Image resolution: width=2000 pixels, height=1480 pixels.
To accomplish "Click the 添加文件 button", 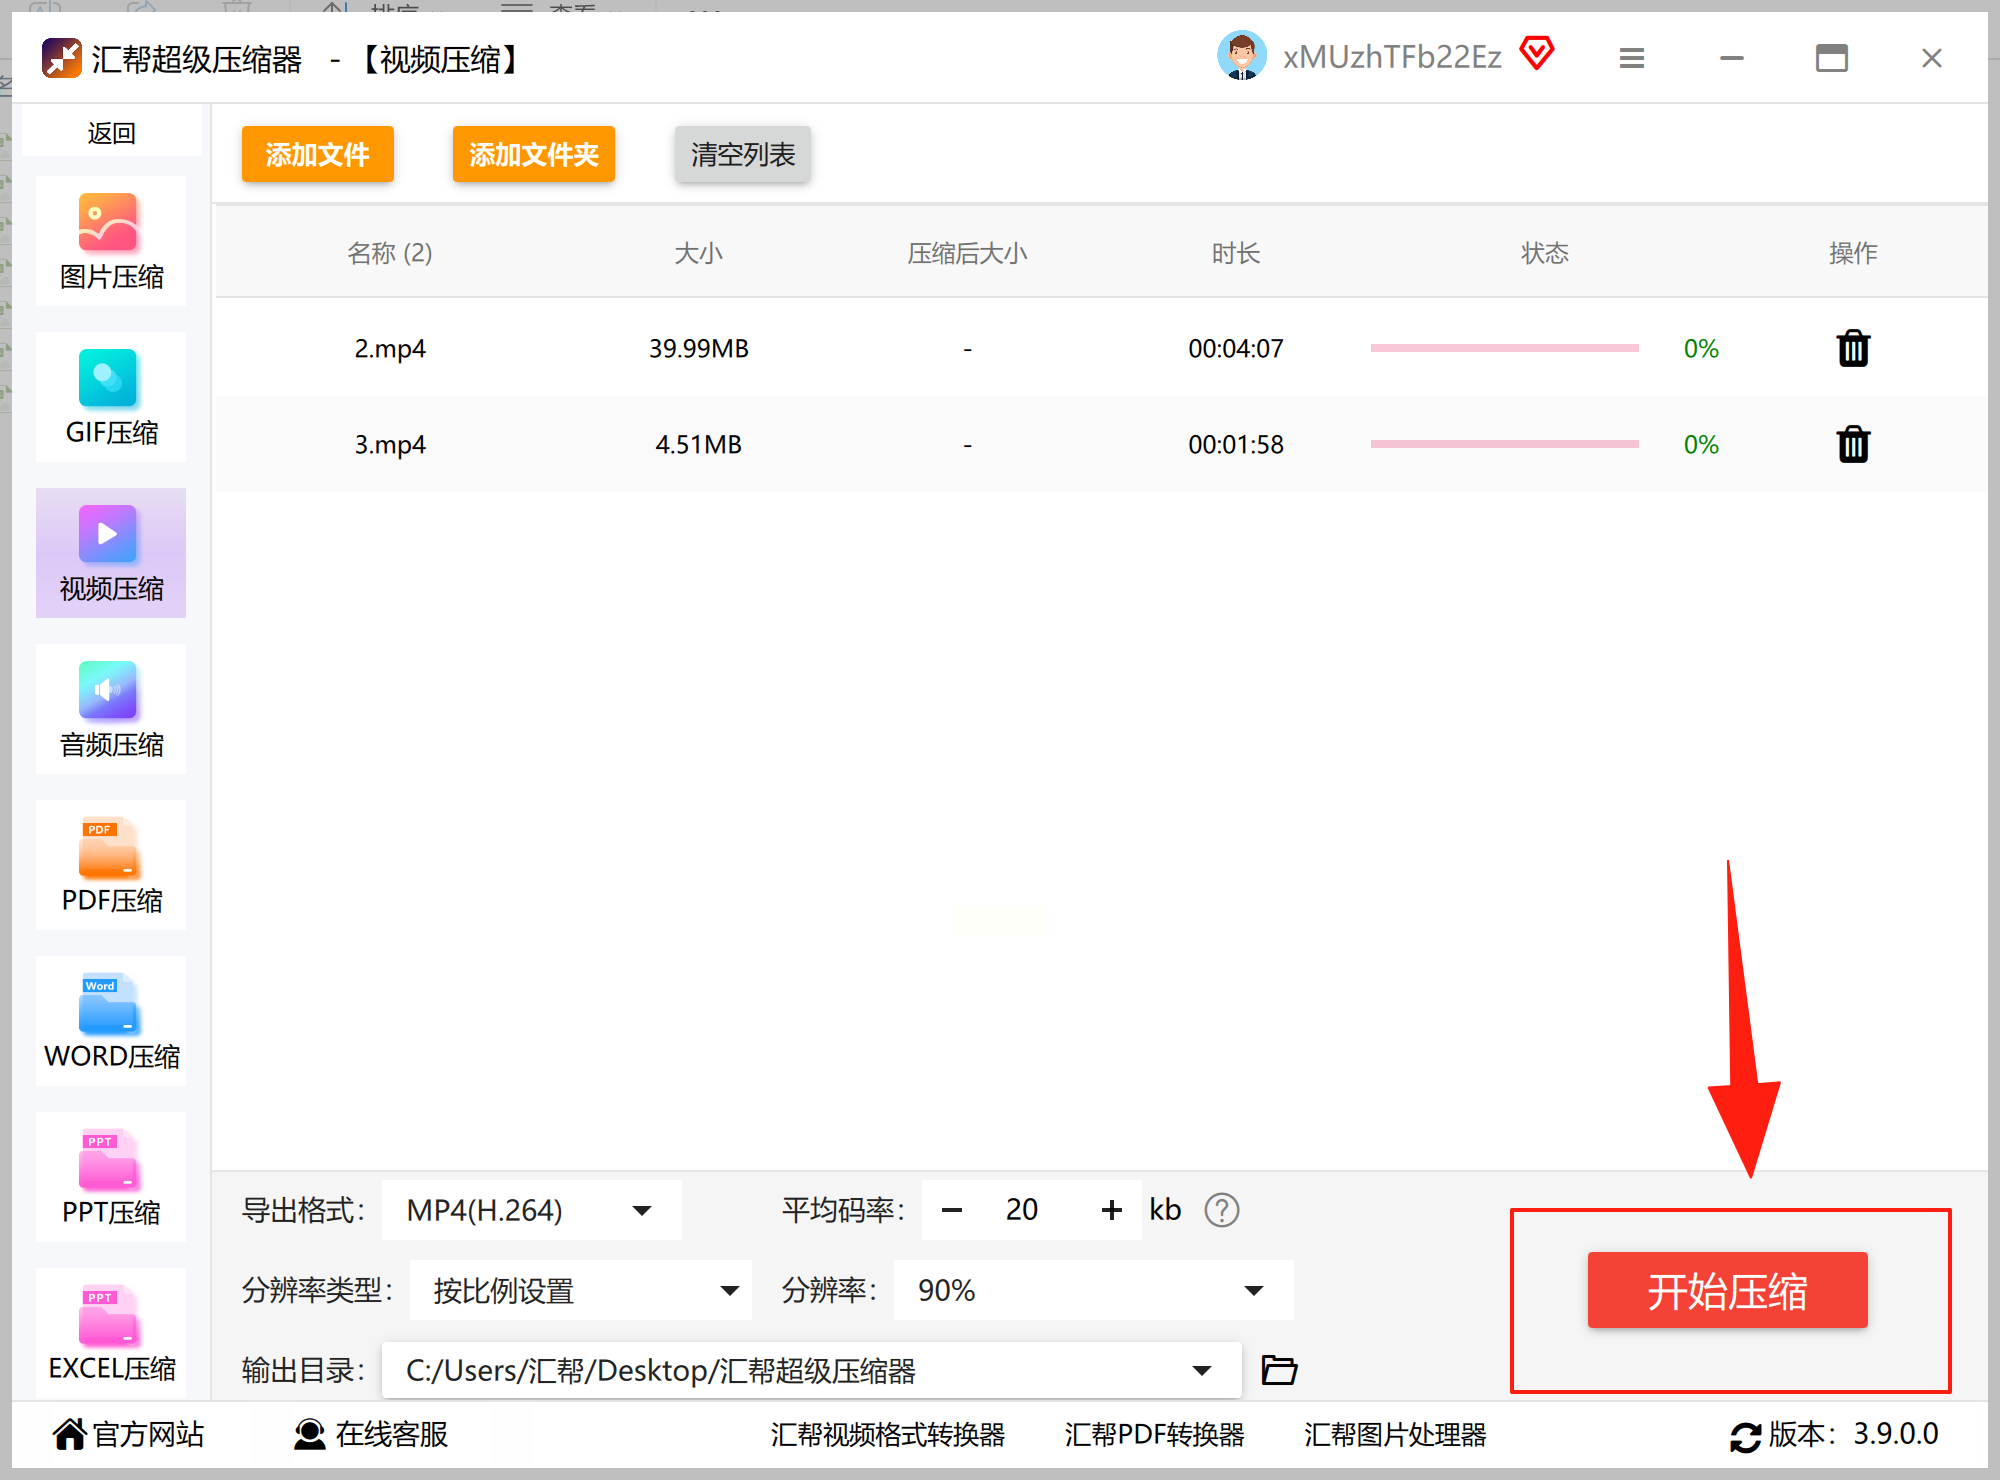I will coord(317,154).
